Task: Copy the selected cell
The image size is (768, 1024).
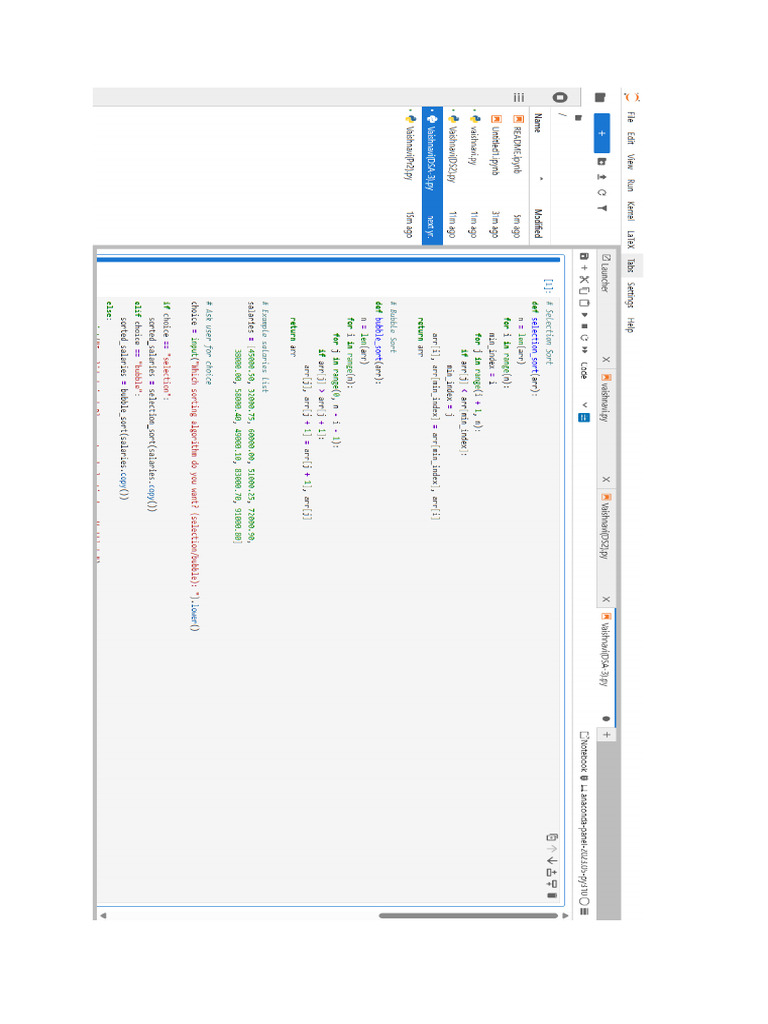Action: point(584,291)
